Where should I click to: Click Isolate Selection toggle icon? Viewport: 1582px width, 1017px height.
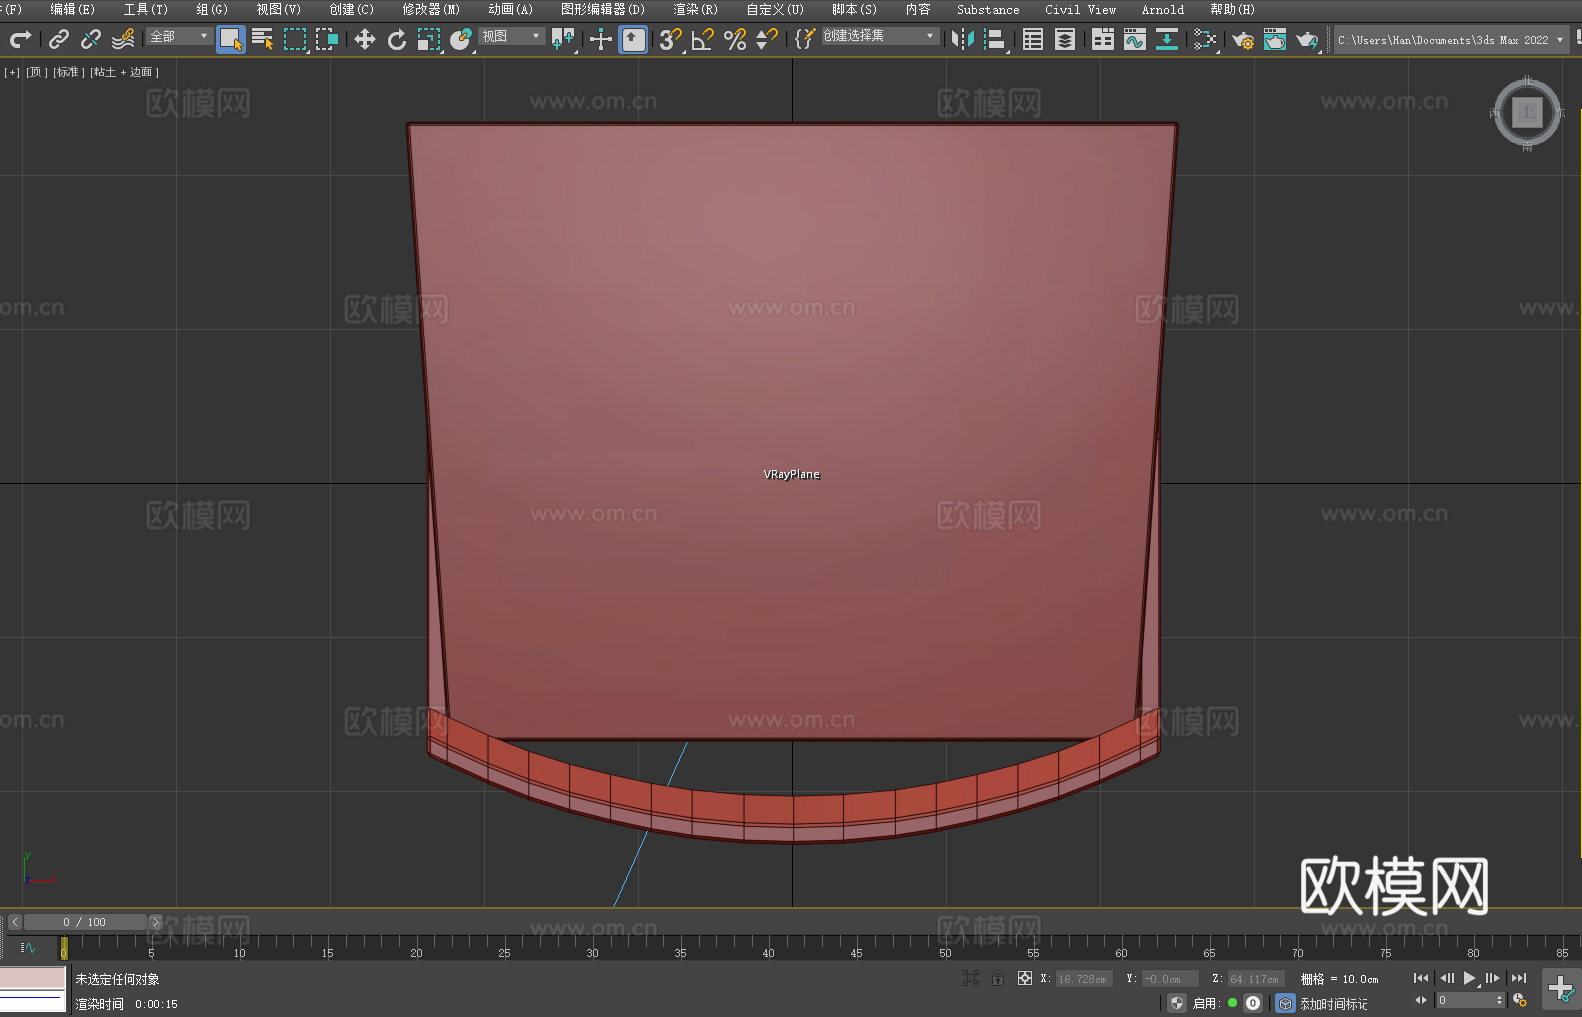click(x=970, y=978)
